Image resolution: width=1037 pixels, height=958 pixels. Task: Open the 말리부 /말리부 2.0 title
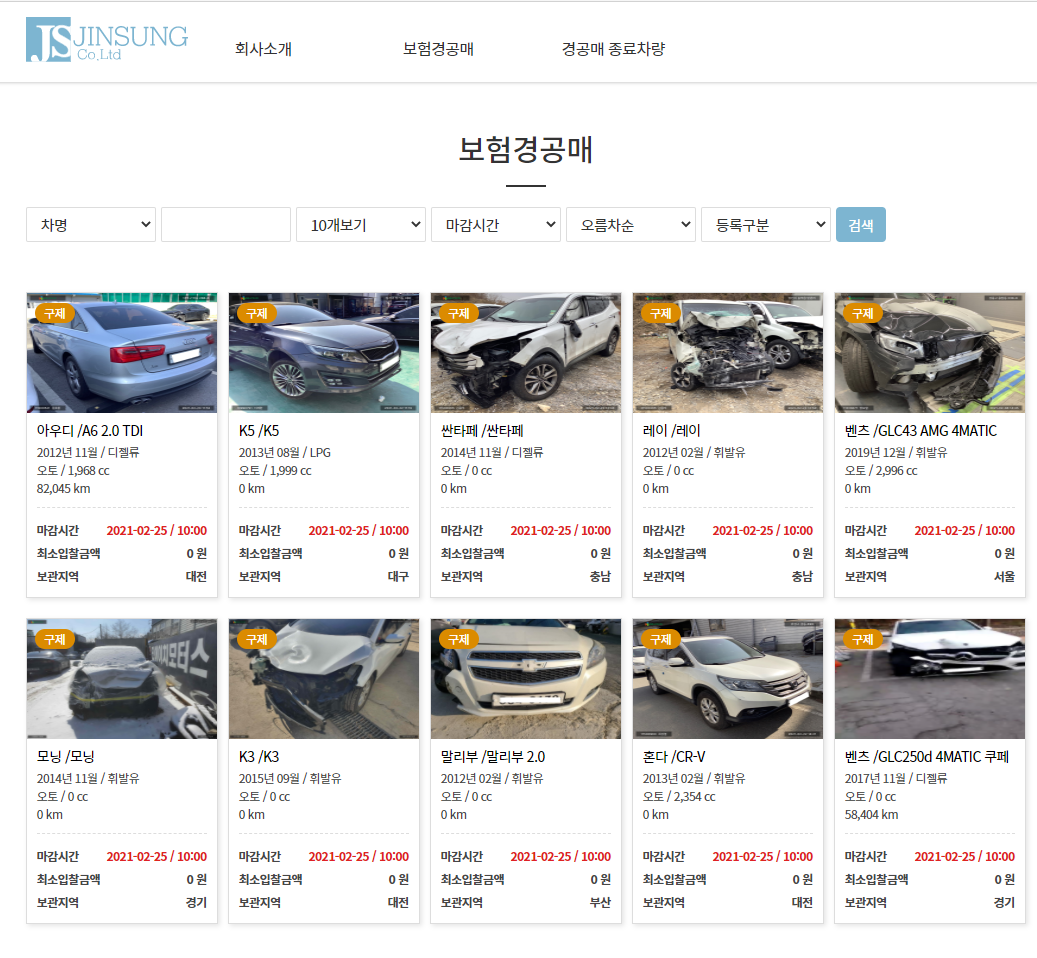(x=493, y=757)
